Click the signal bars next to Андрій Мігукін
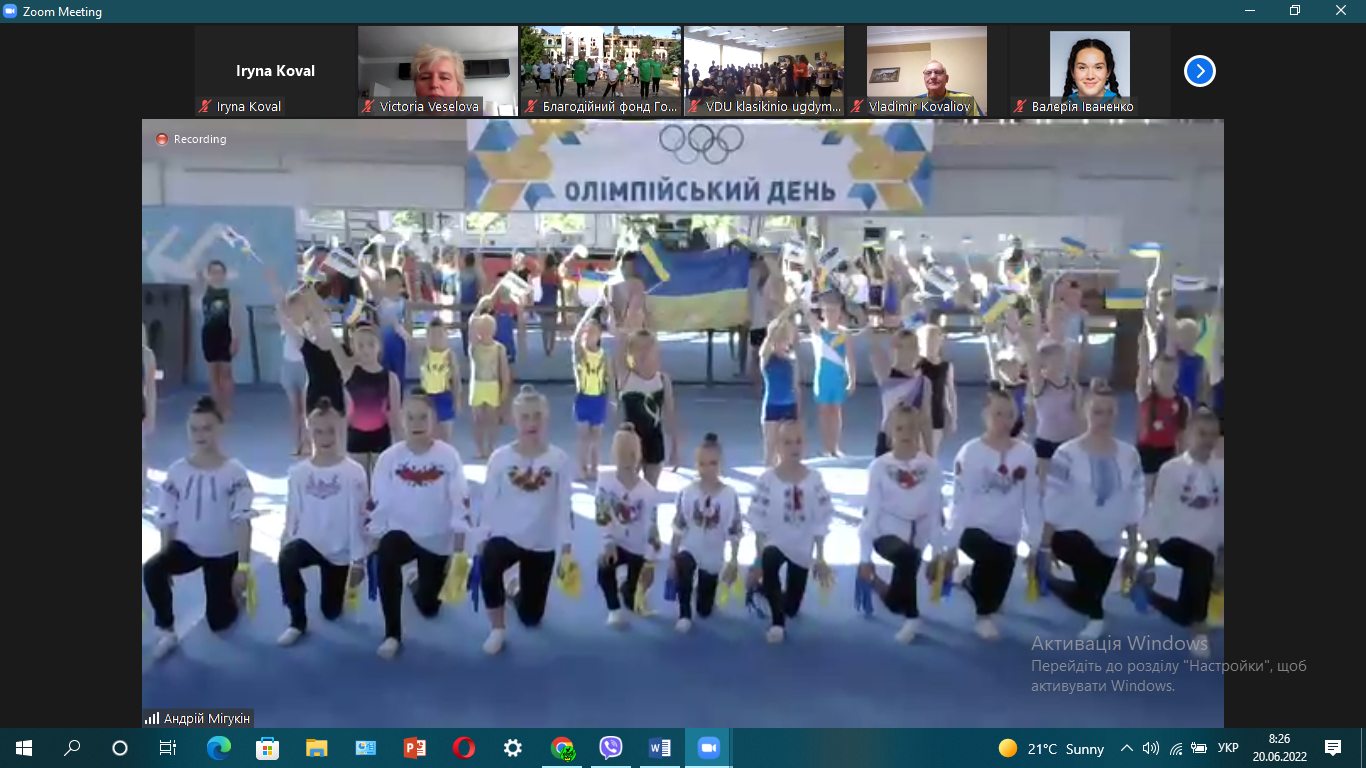The height and width of the screenshot is (768, 1366). coord(152,718)
